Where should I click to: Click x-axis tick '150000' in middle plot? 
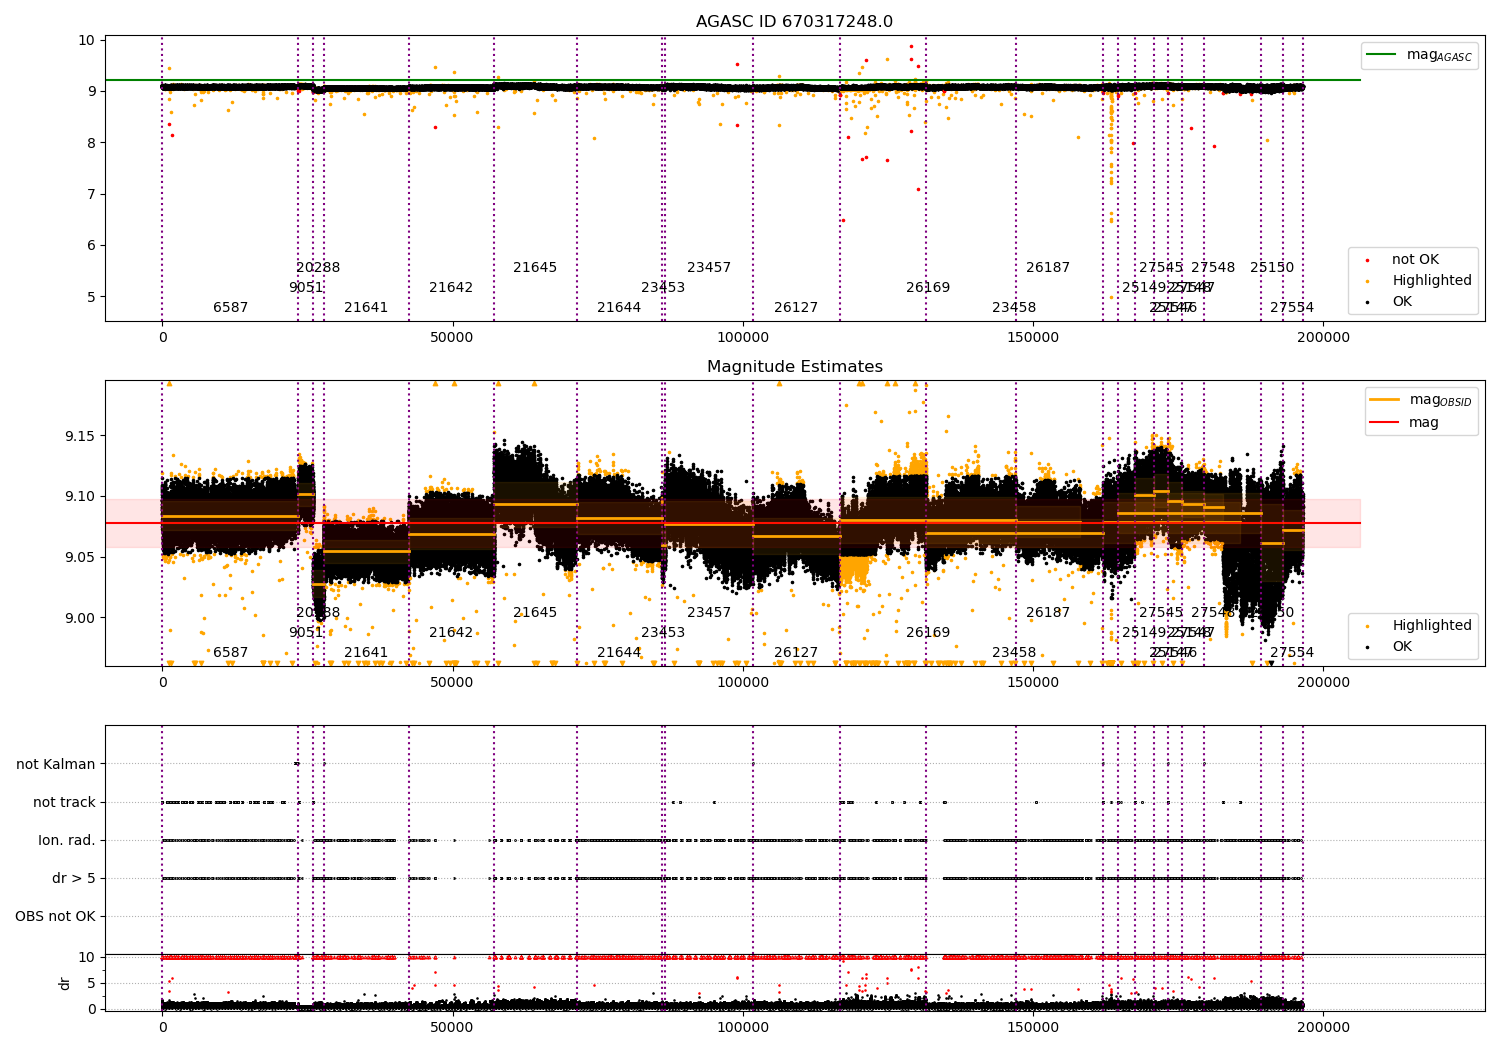(x=1033, y=683)
